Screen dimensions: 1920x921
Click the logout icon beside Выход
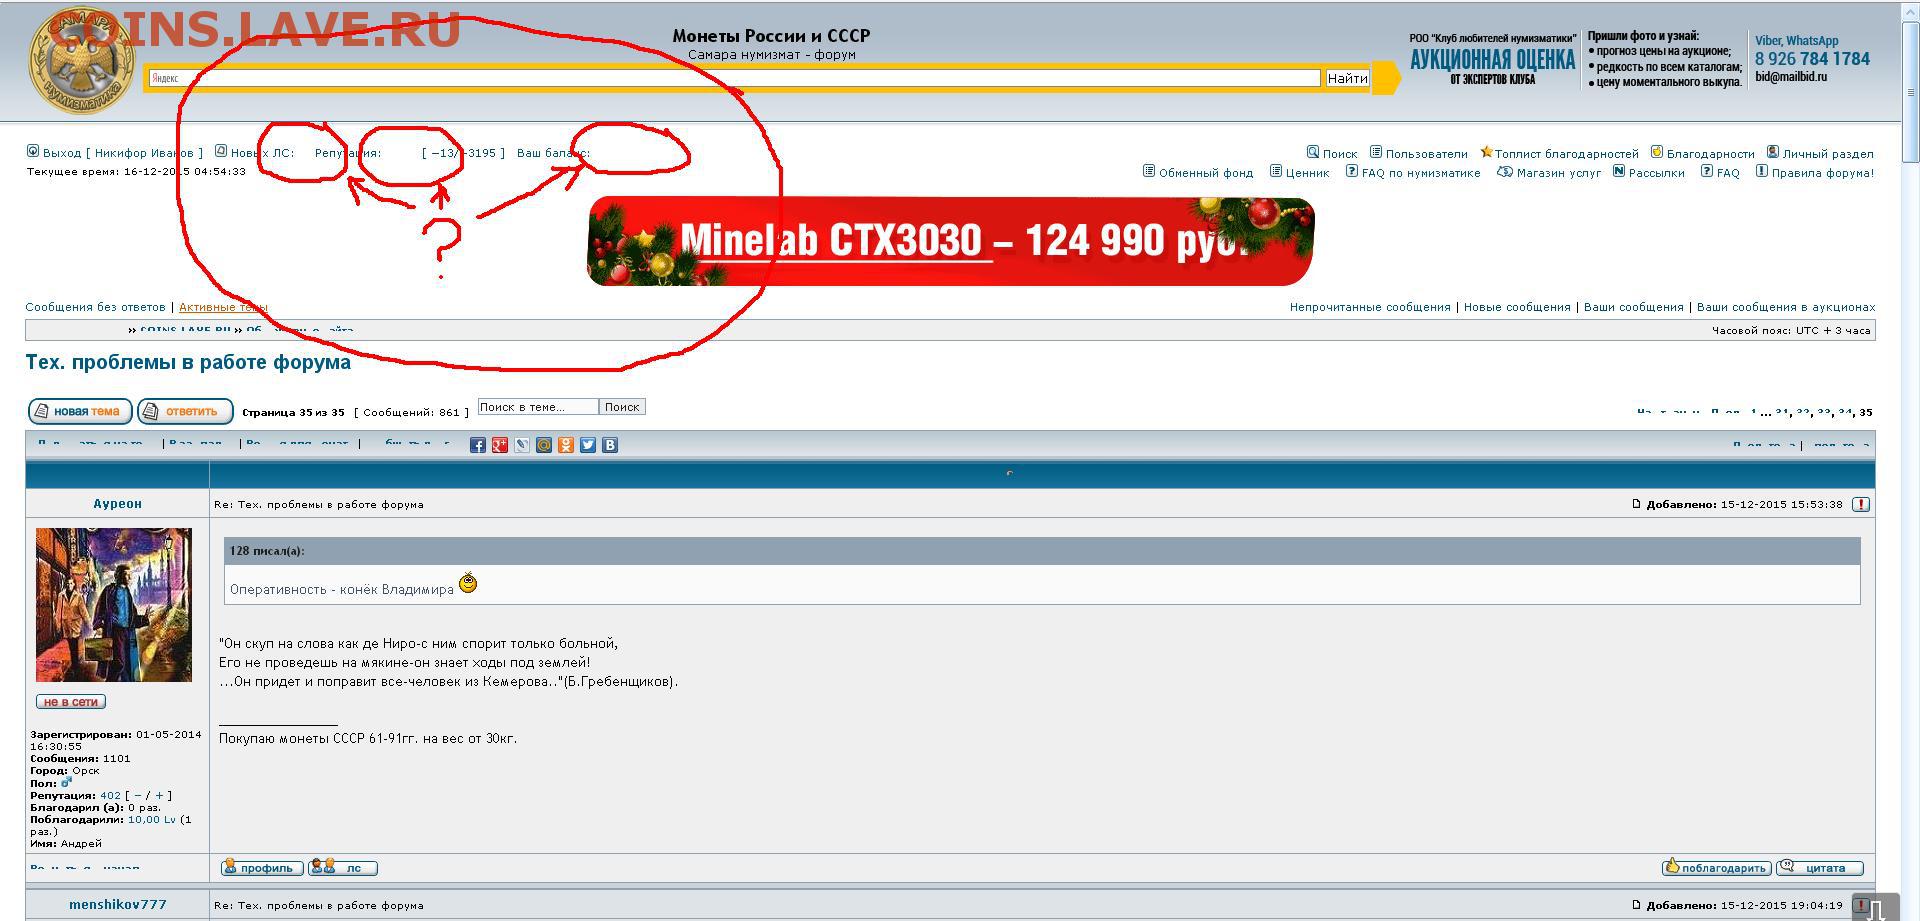33,151
